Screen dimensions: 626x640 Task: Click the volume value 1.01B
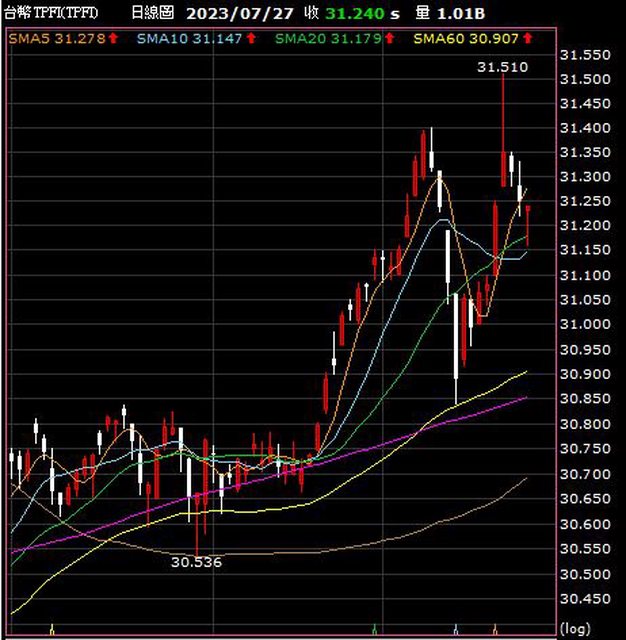tap(461, 13)
